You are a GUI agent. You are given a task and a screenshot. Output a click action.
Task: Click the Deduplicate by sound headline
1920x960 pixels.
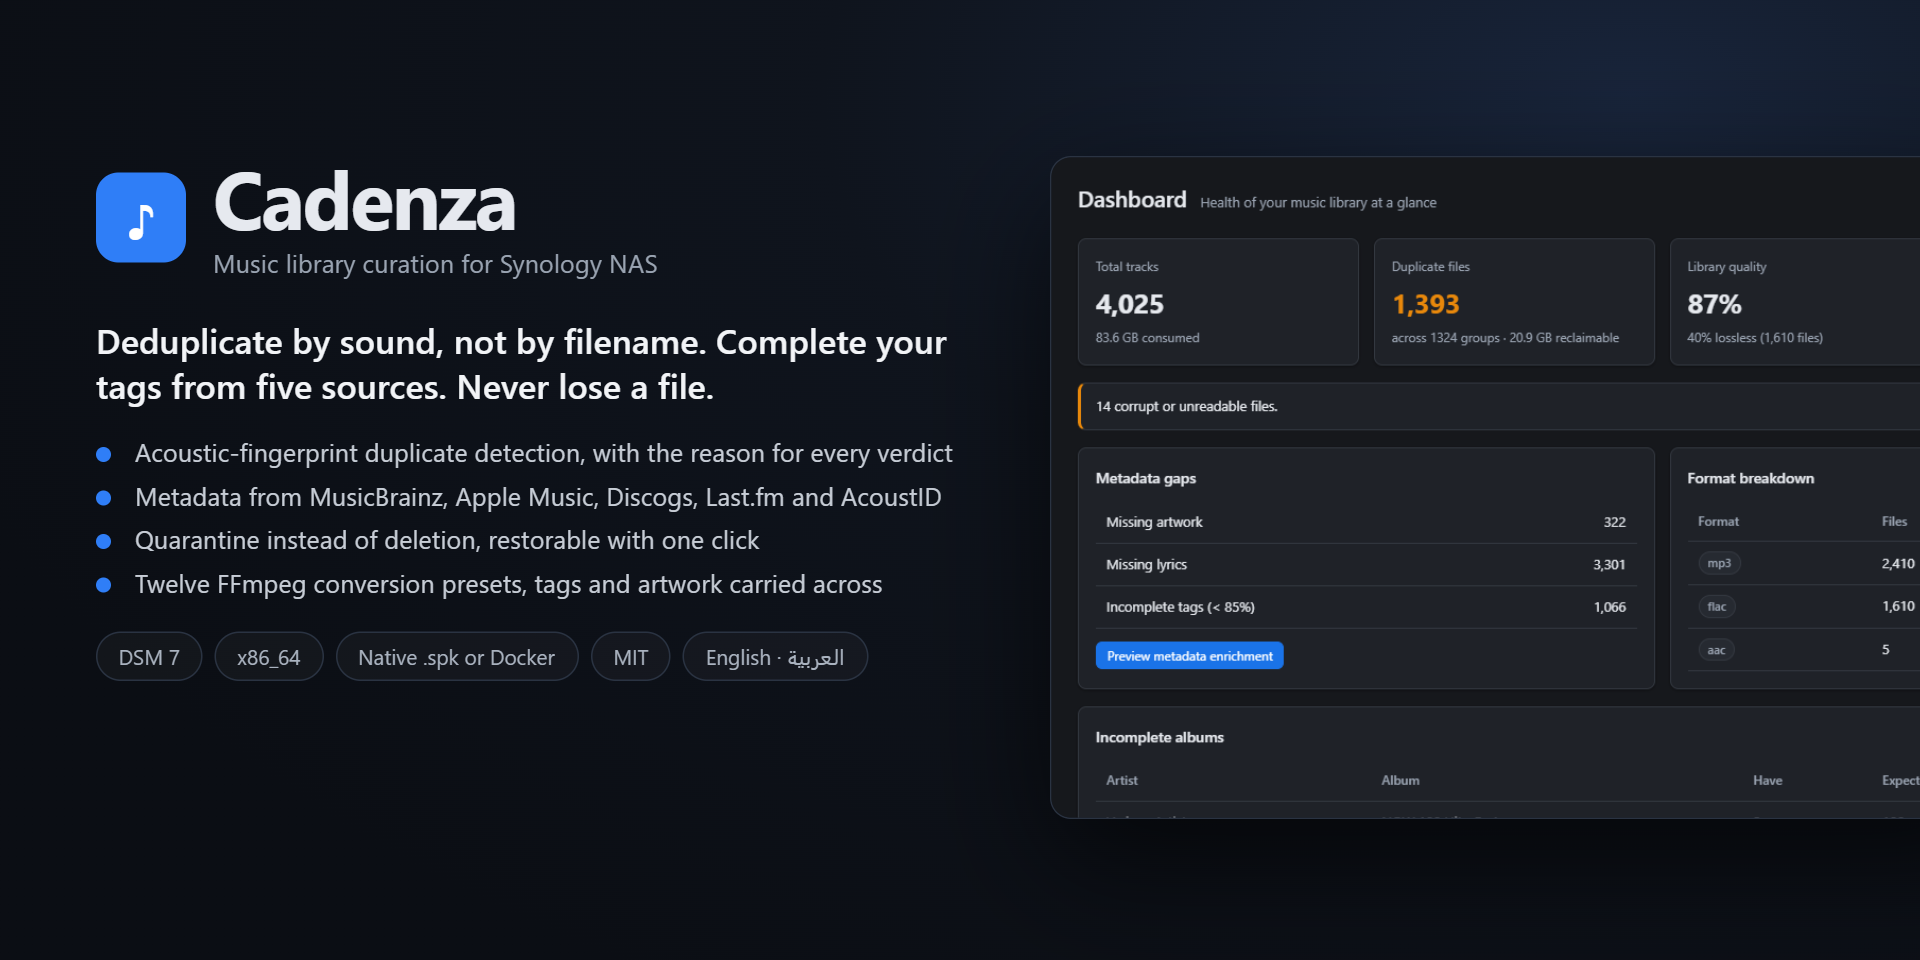pyautogui.click(x=521, y=365)
